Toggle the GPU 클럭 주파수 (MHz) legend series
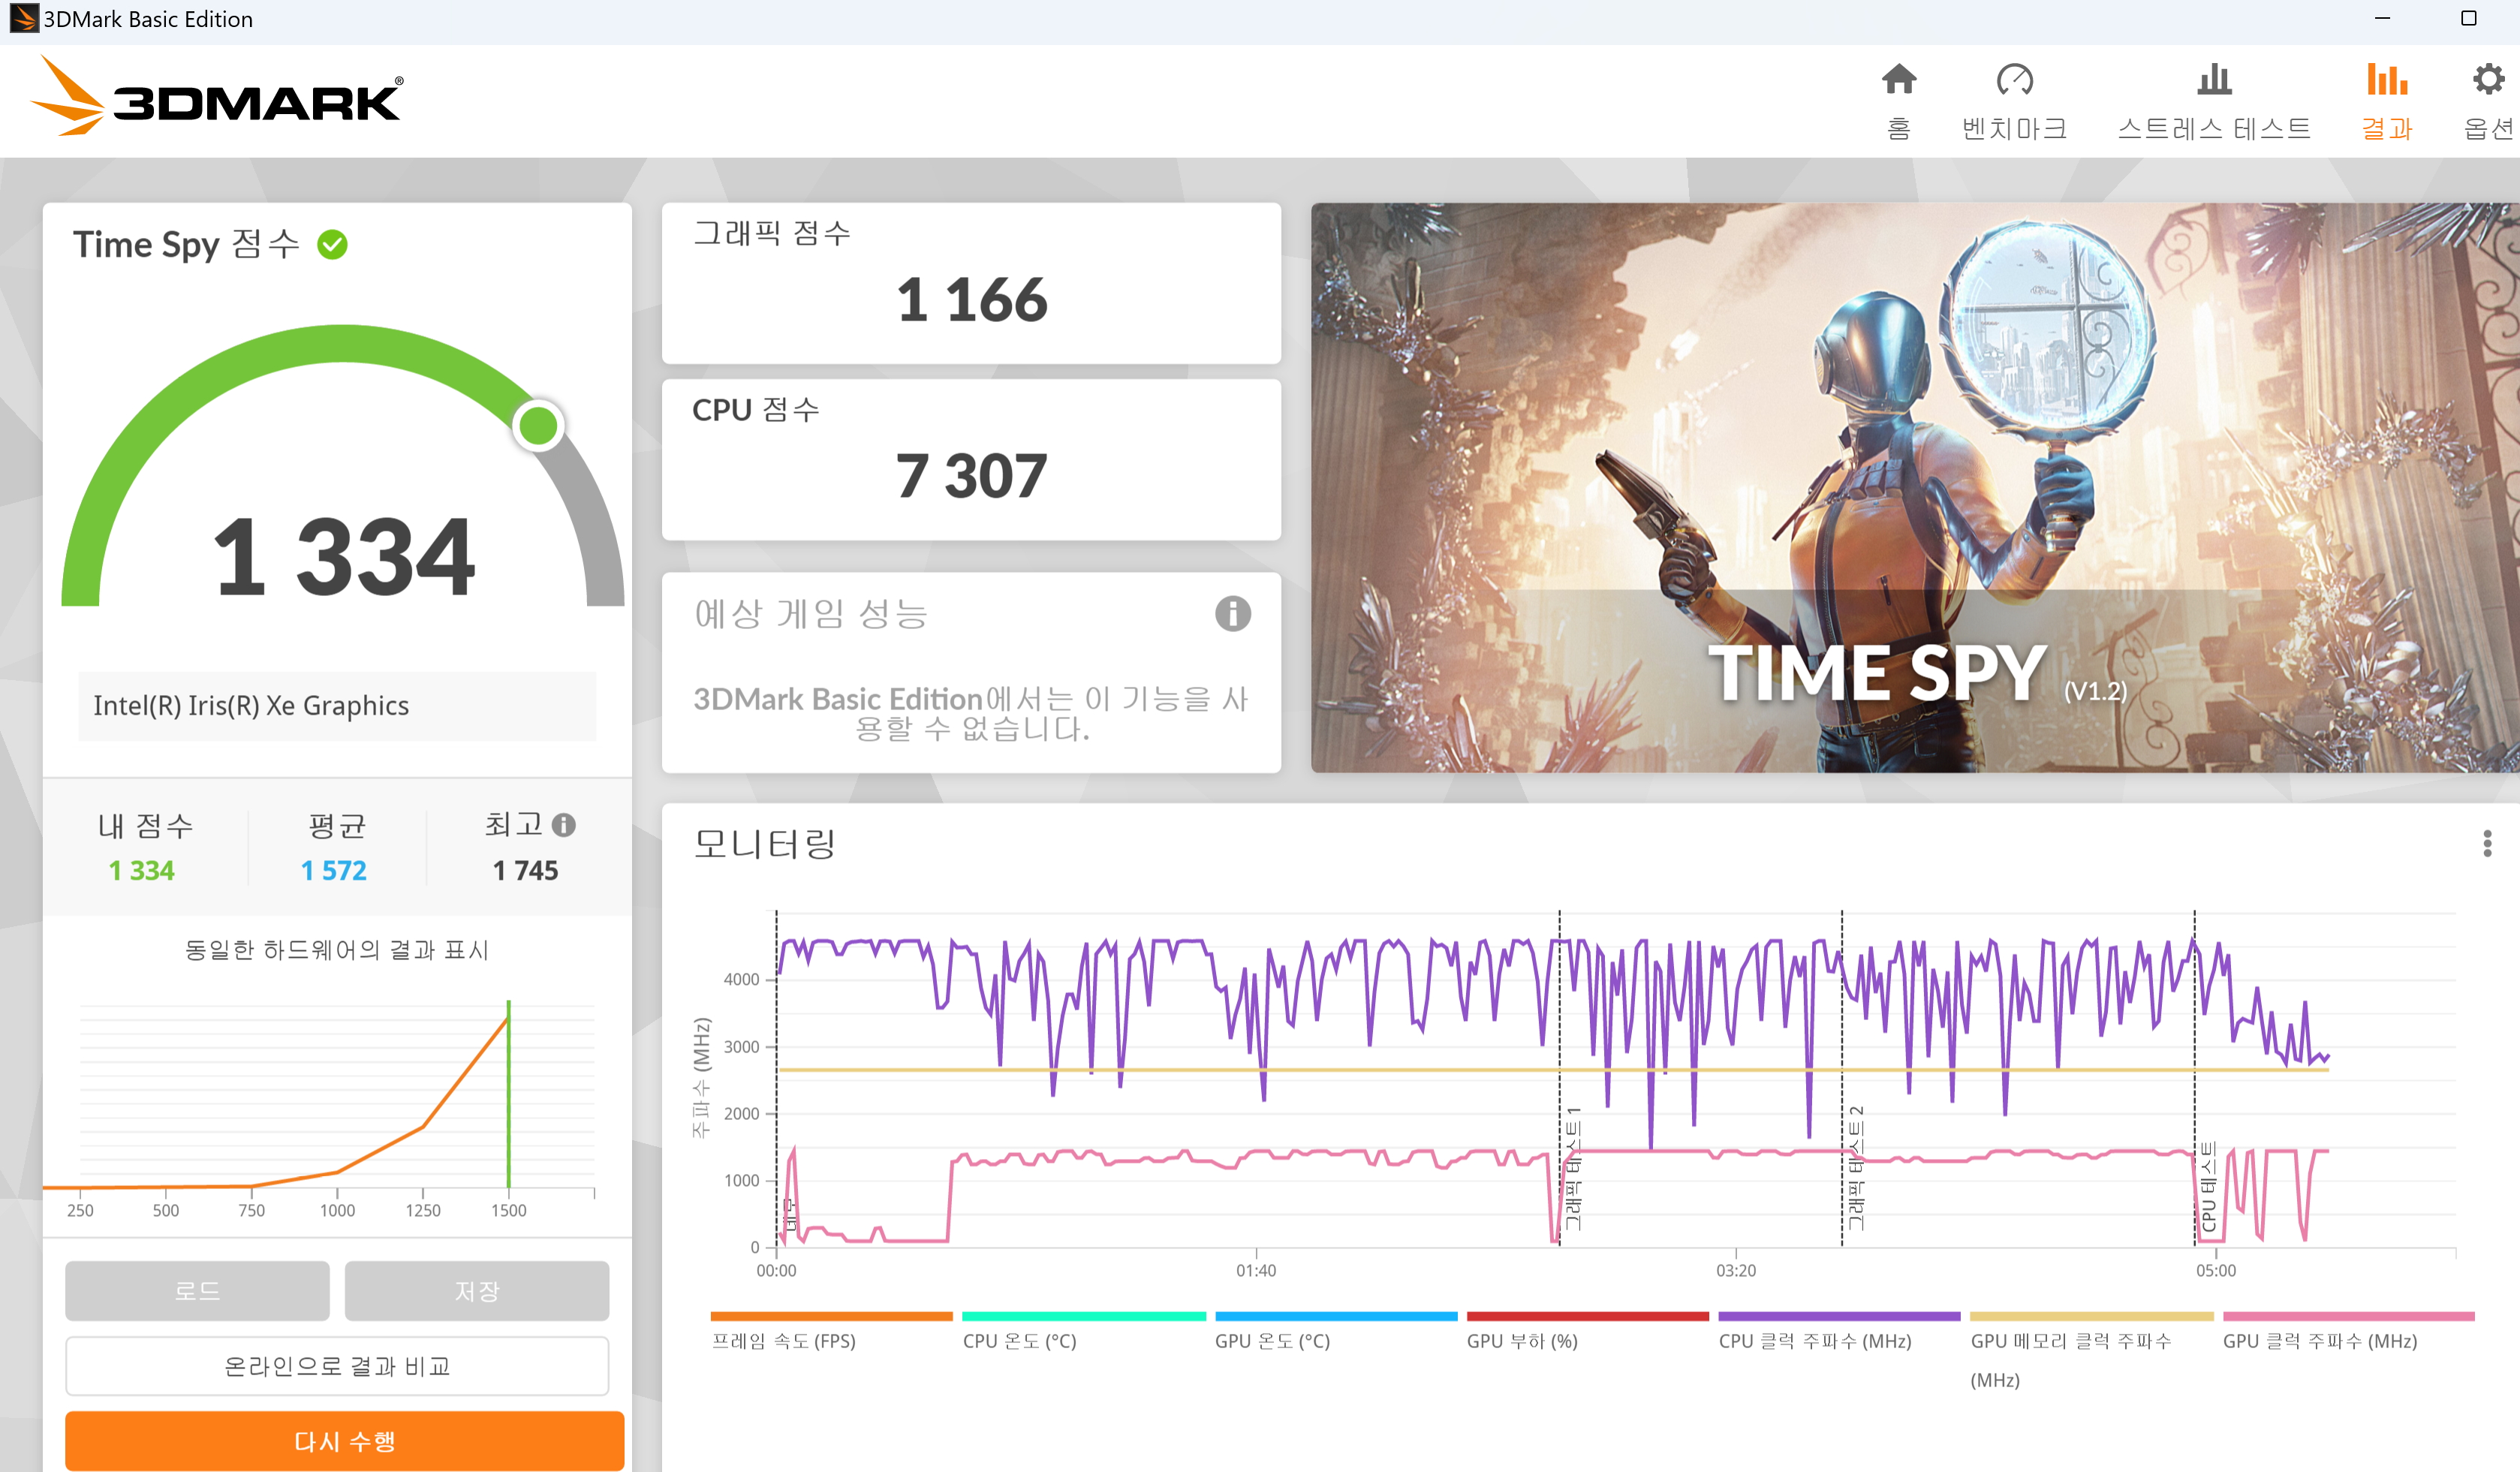This screenshot has height=1472, width=2520. coord(2320,1341)
